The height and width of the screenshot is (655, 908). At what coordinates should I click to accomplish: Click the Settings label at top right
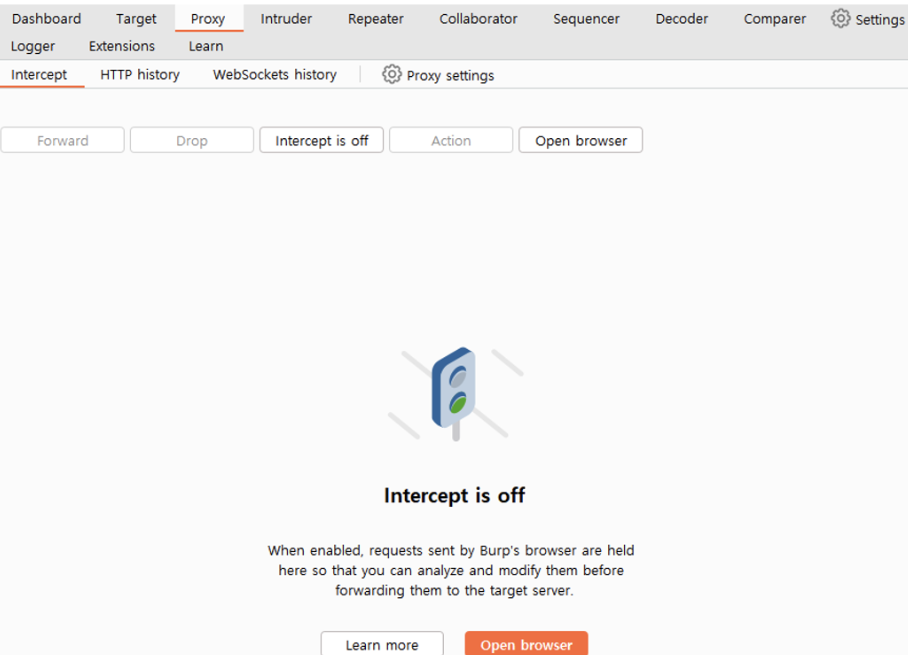pos(880,20)
